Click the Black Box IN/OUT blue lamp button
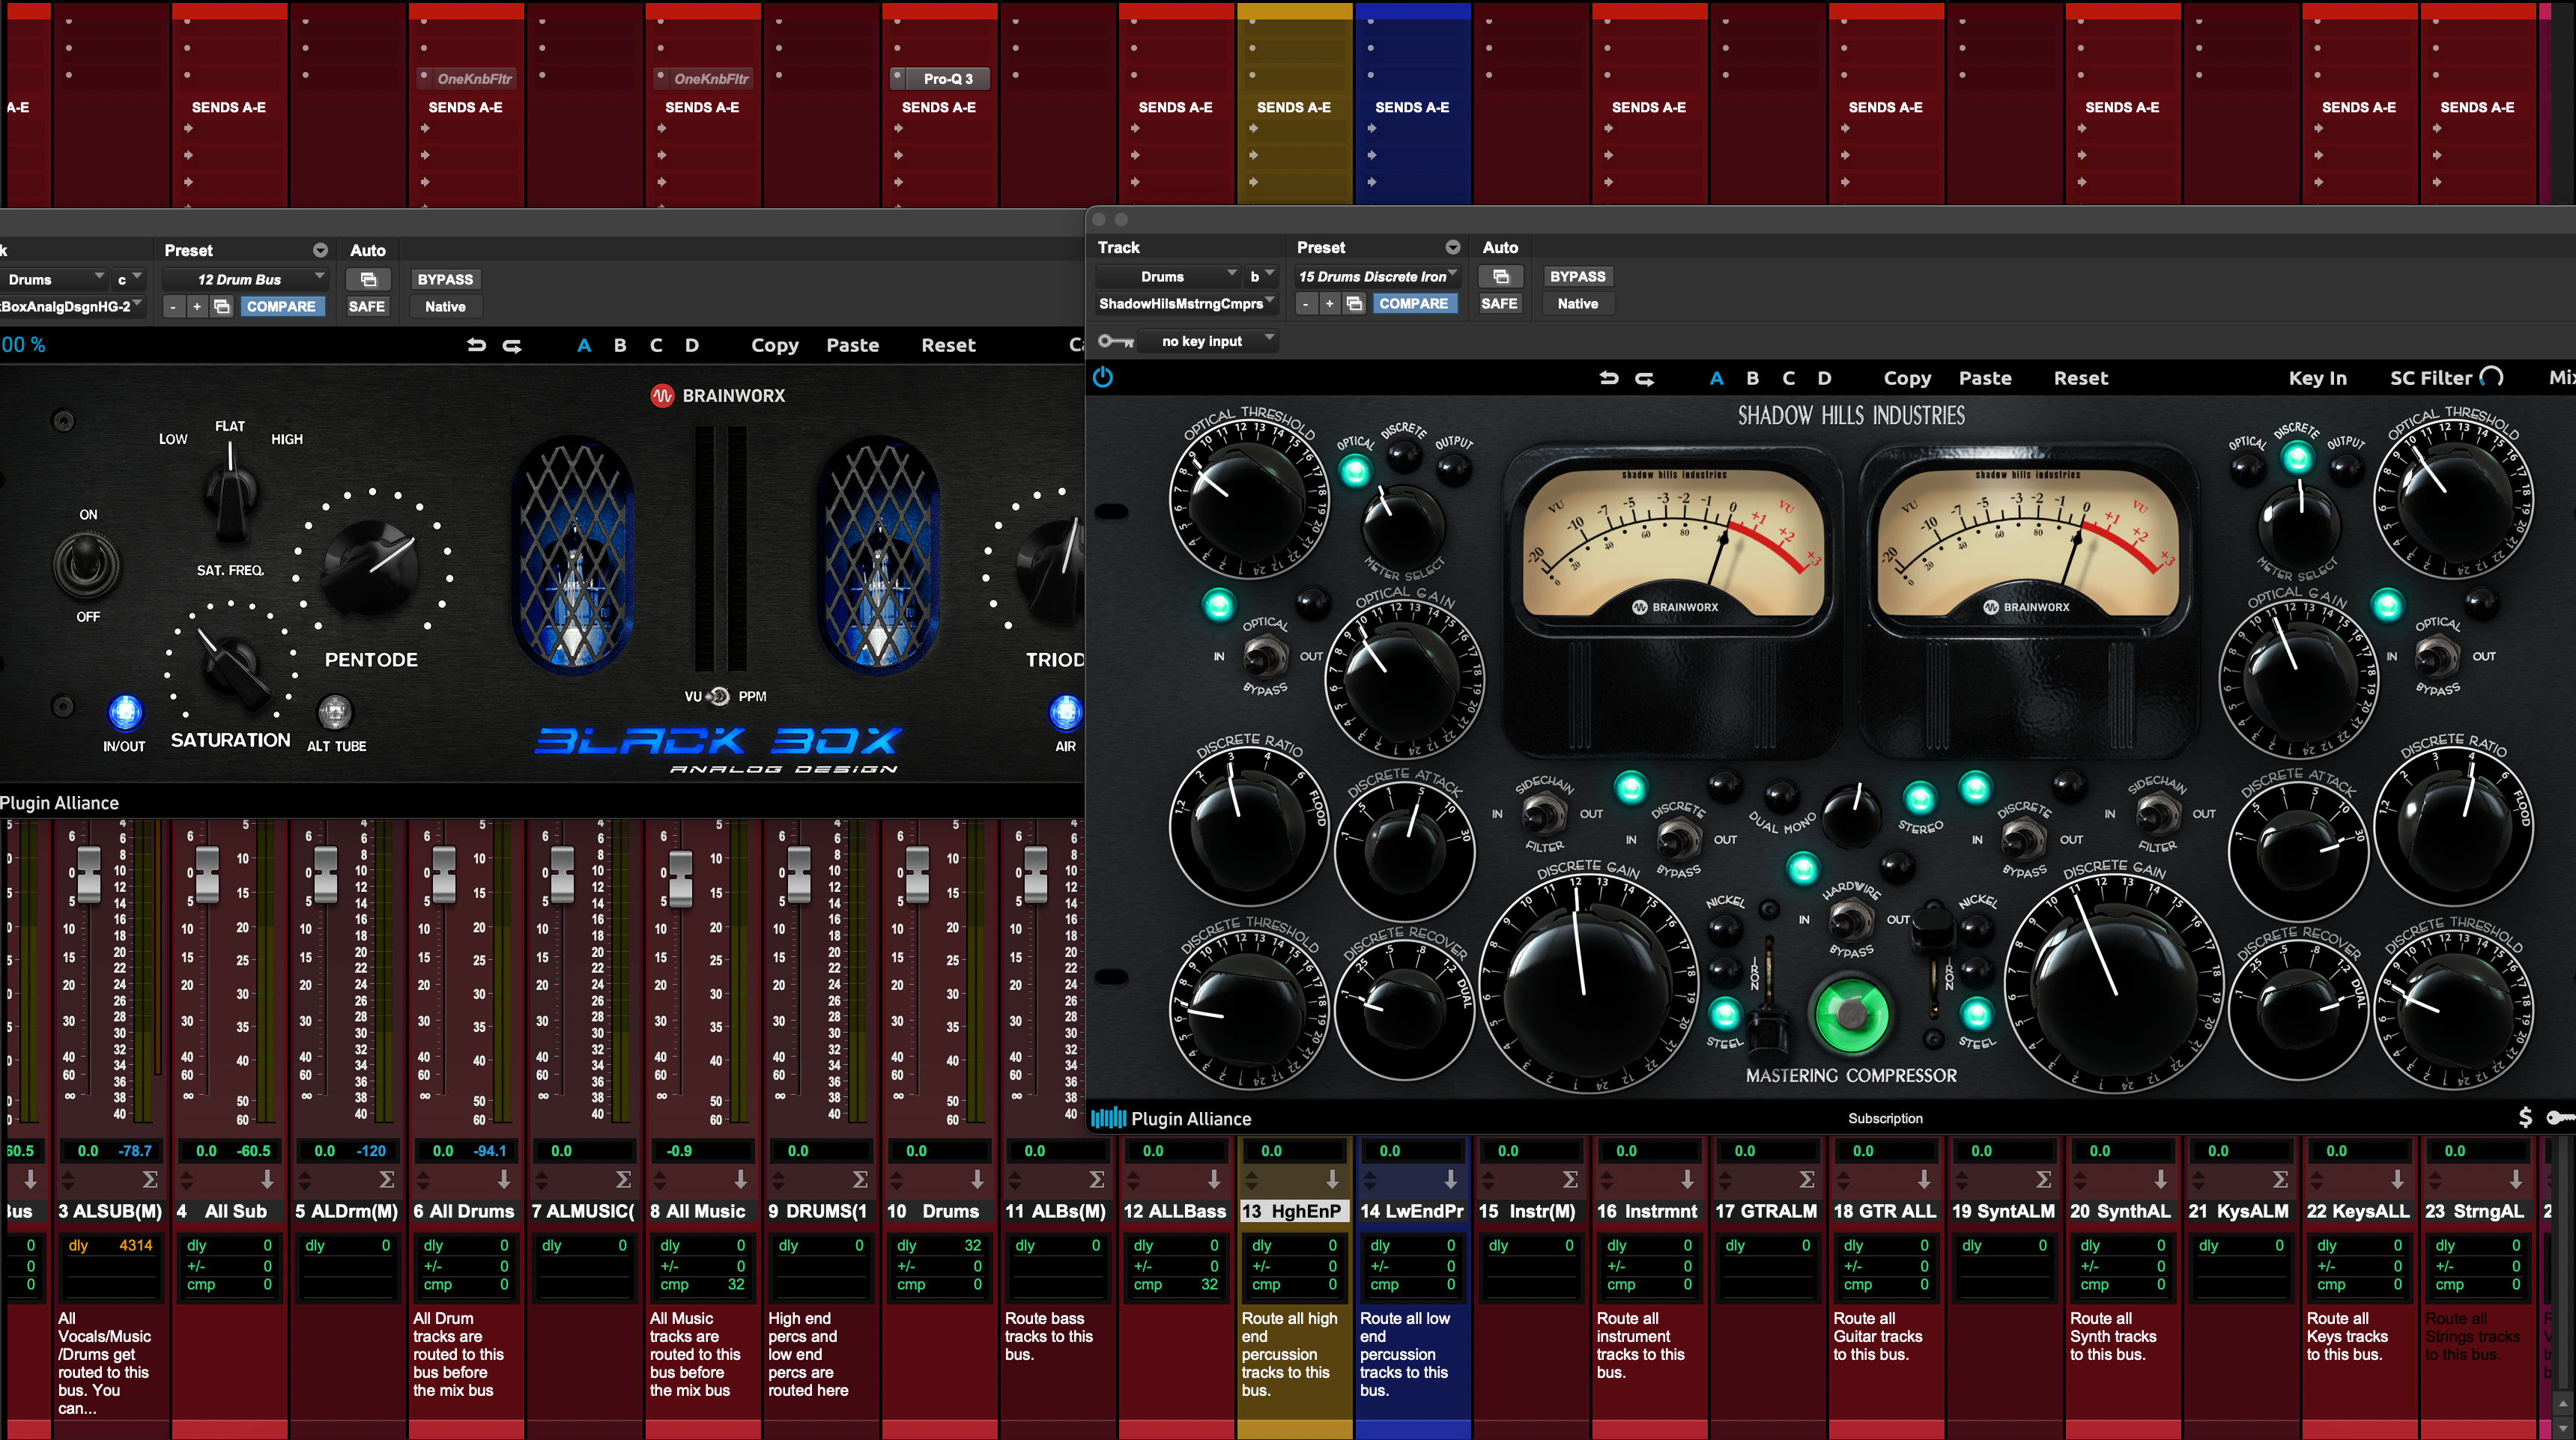This screenshot has height=1440, width=2576. 124,712
